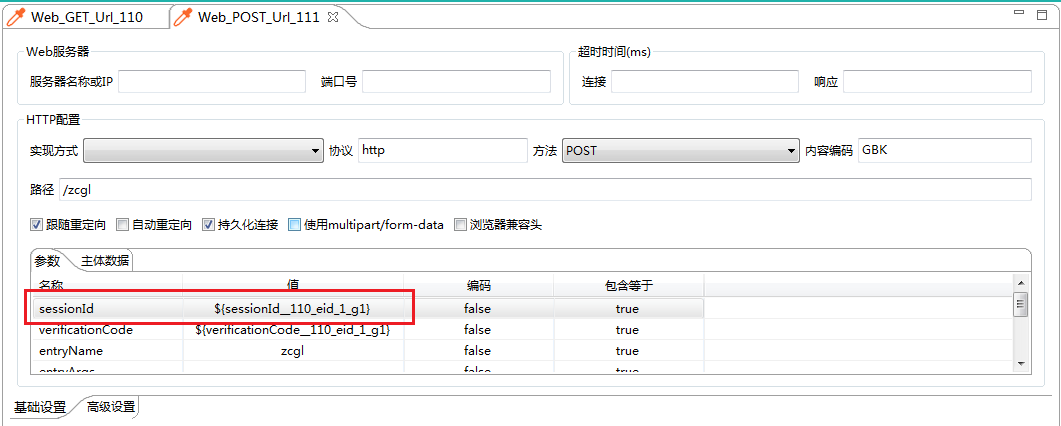This screenshot has height=426, width=1061.
Task: Select the entryName parameter name cell
Action: coord(108,351)
